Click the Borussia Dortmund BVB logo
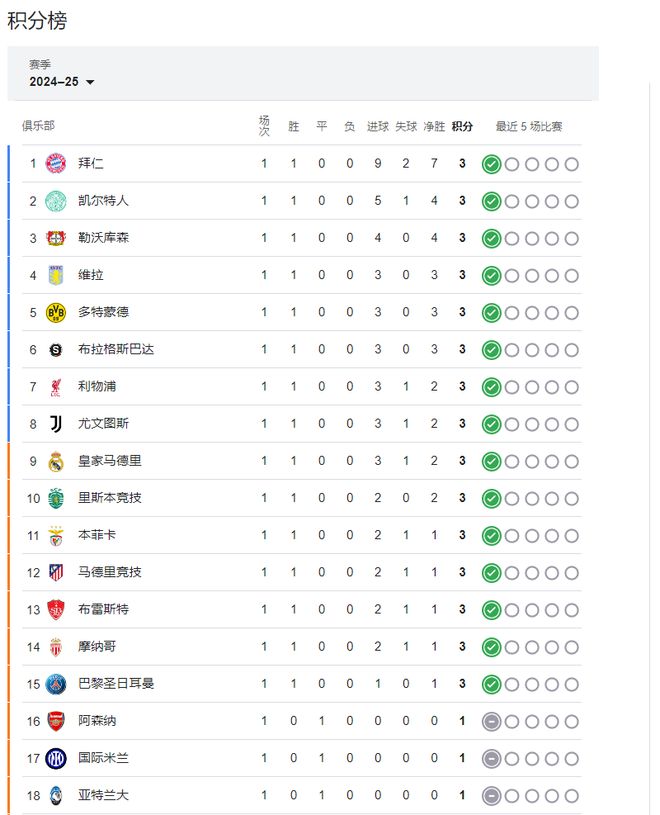Screen dimensions: 660x815 pyautogui.click(x=56, y=312)
